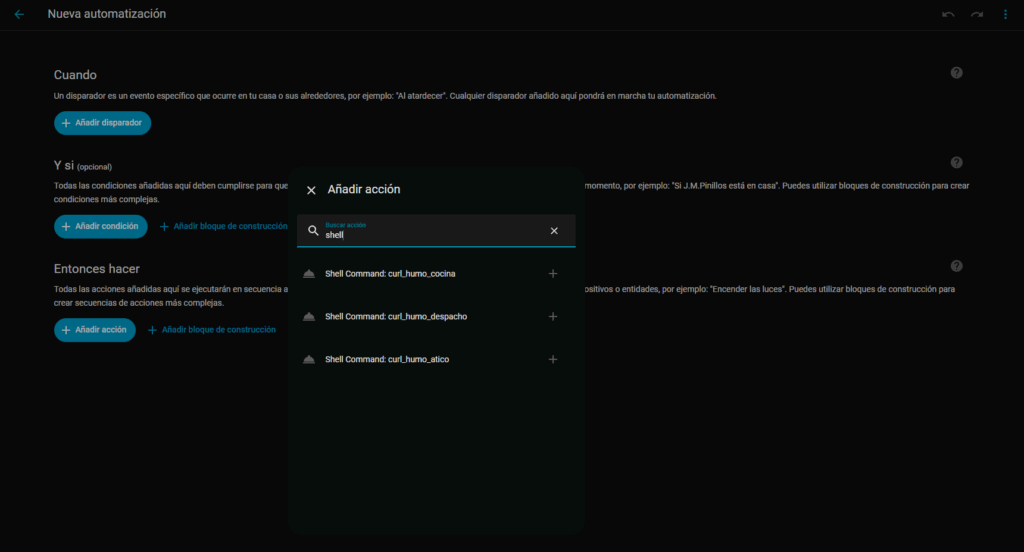Open help for the Cuando section
The width and height of the screenshot is (1024, 552).
[956, 73]
